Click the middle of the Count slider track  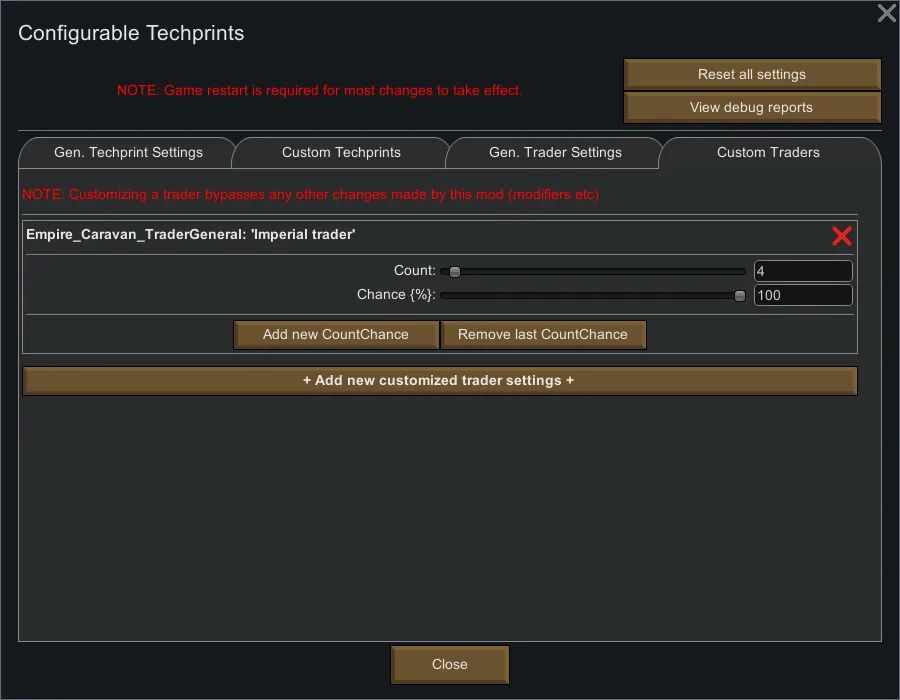[593, 271]
